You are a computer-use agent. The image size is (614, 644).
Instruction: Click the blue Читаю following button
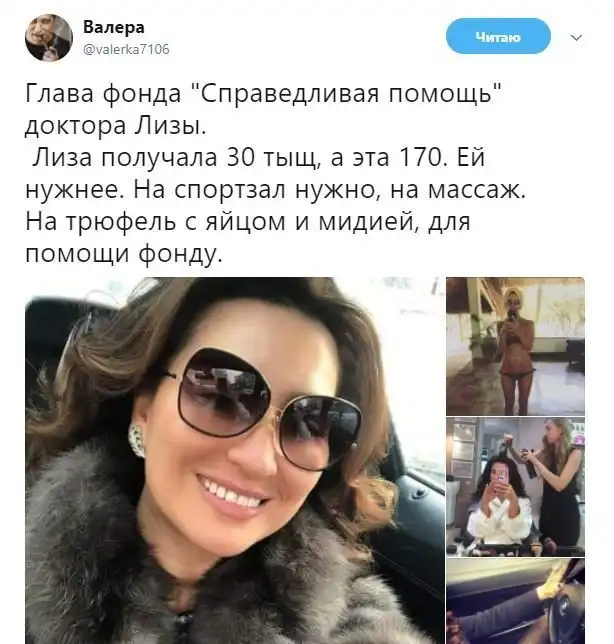(x=498, y=37)
